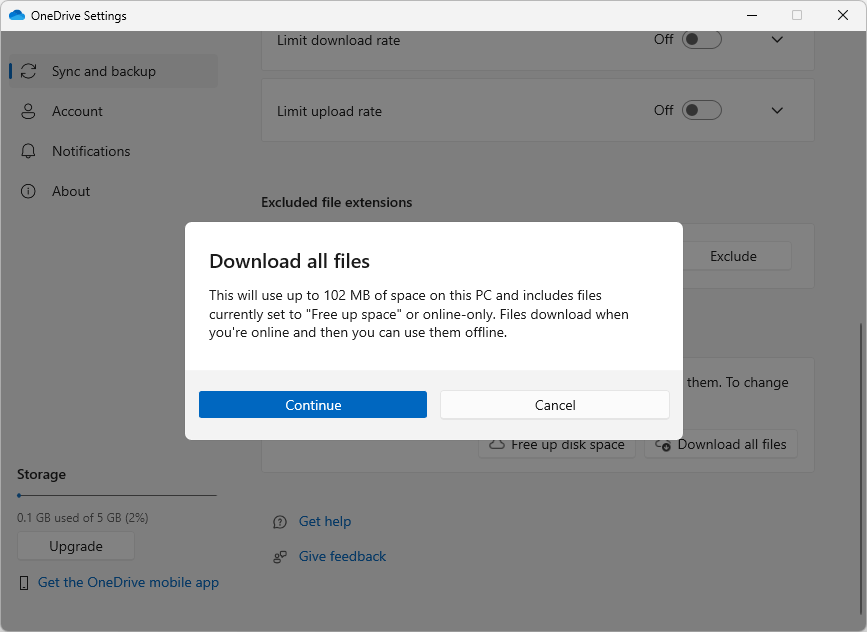Click Continue in Download all files dialog
The width and height of the screenshot is (867, 632).
coord(312,405)
